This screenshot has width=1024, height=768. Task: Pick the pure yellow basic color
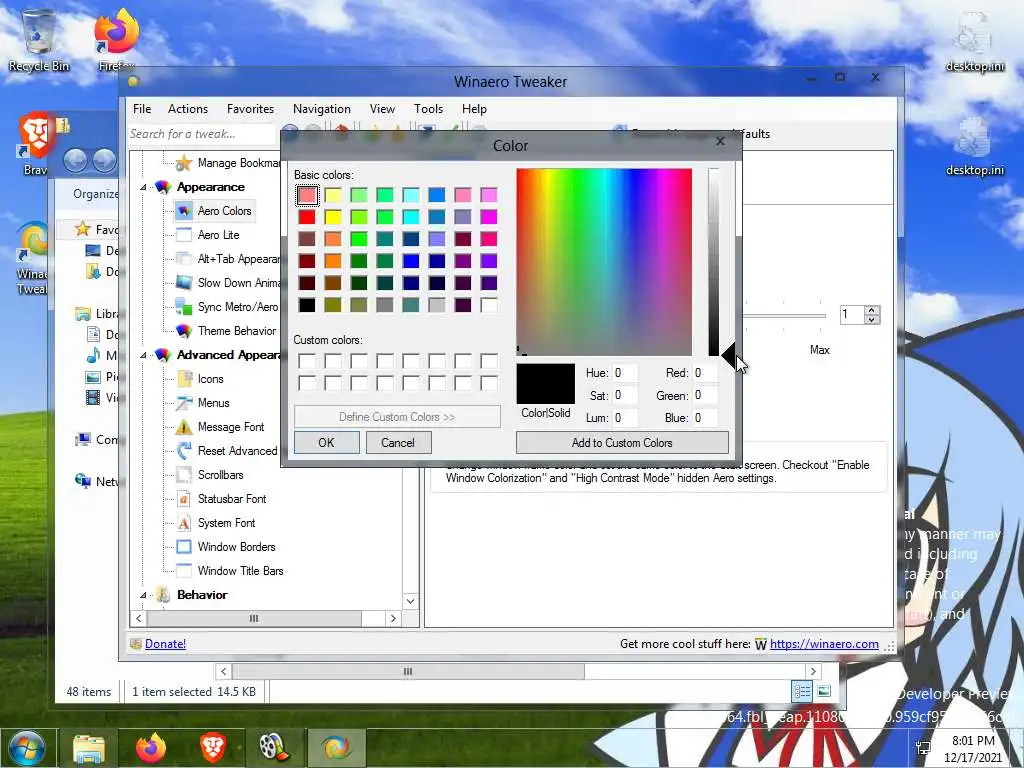click(x=333, y=217)
